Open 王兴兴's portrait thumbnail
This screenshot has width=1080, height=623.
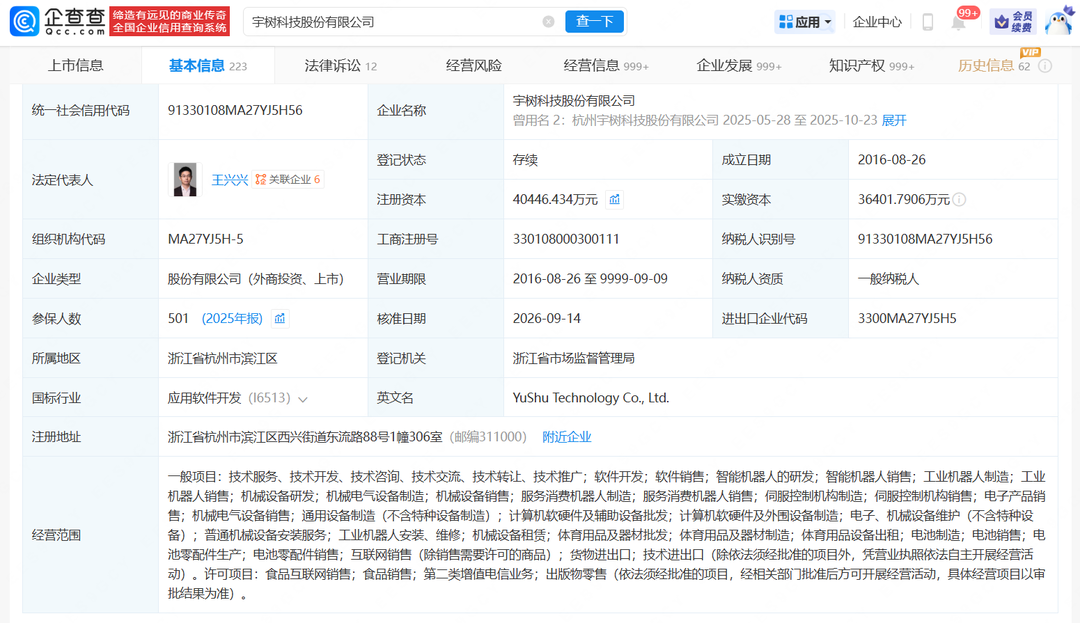pyautogui.click(x=185, y=180)
